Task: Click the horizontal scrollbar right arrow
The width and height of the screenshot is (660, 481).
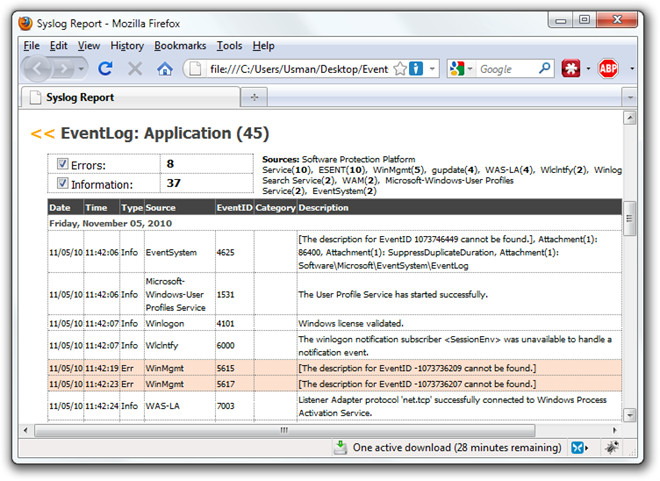Action: coord(614,430)
